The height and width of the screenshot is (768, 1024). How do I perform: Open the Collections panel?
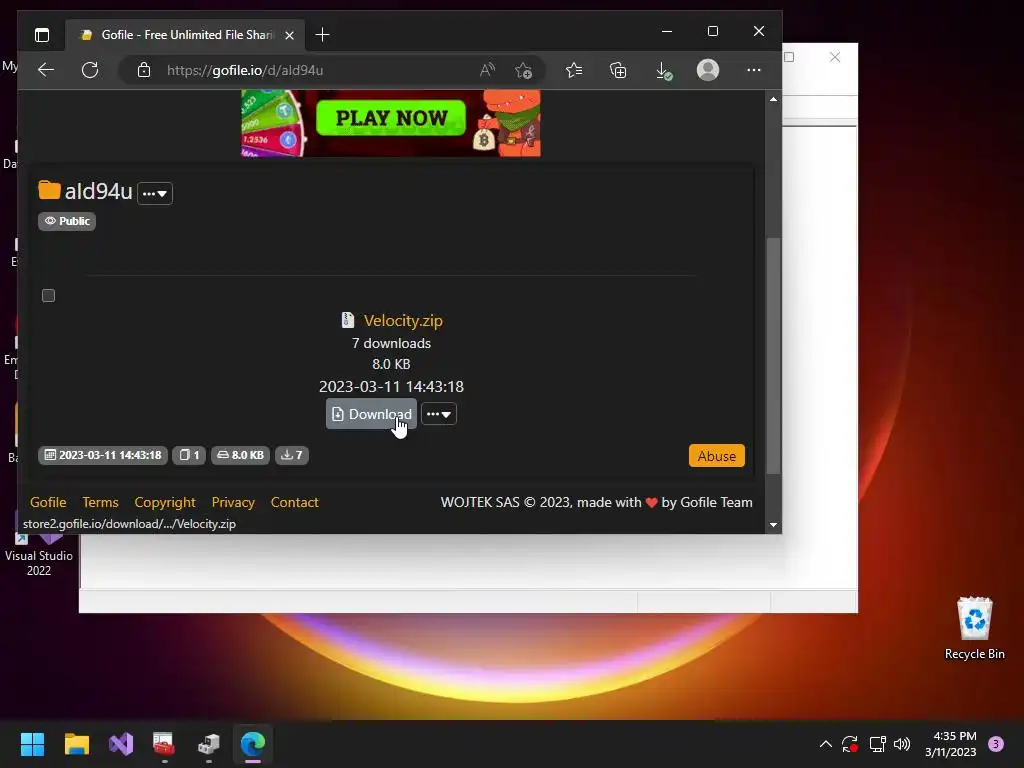(x=618, y=70)
